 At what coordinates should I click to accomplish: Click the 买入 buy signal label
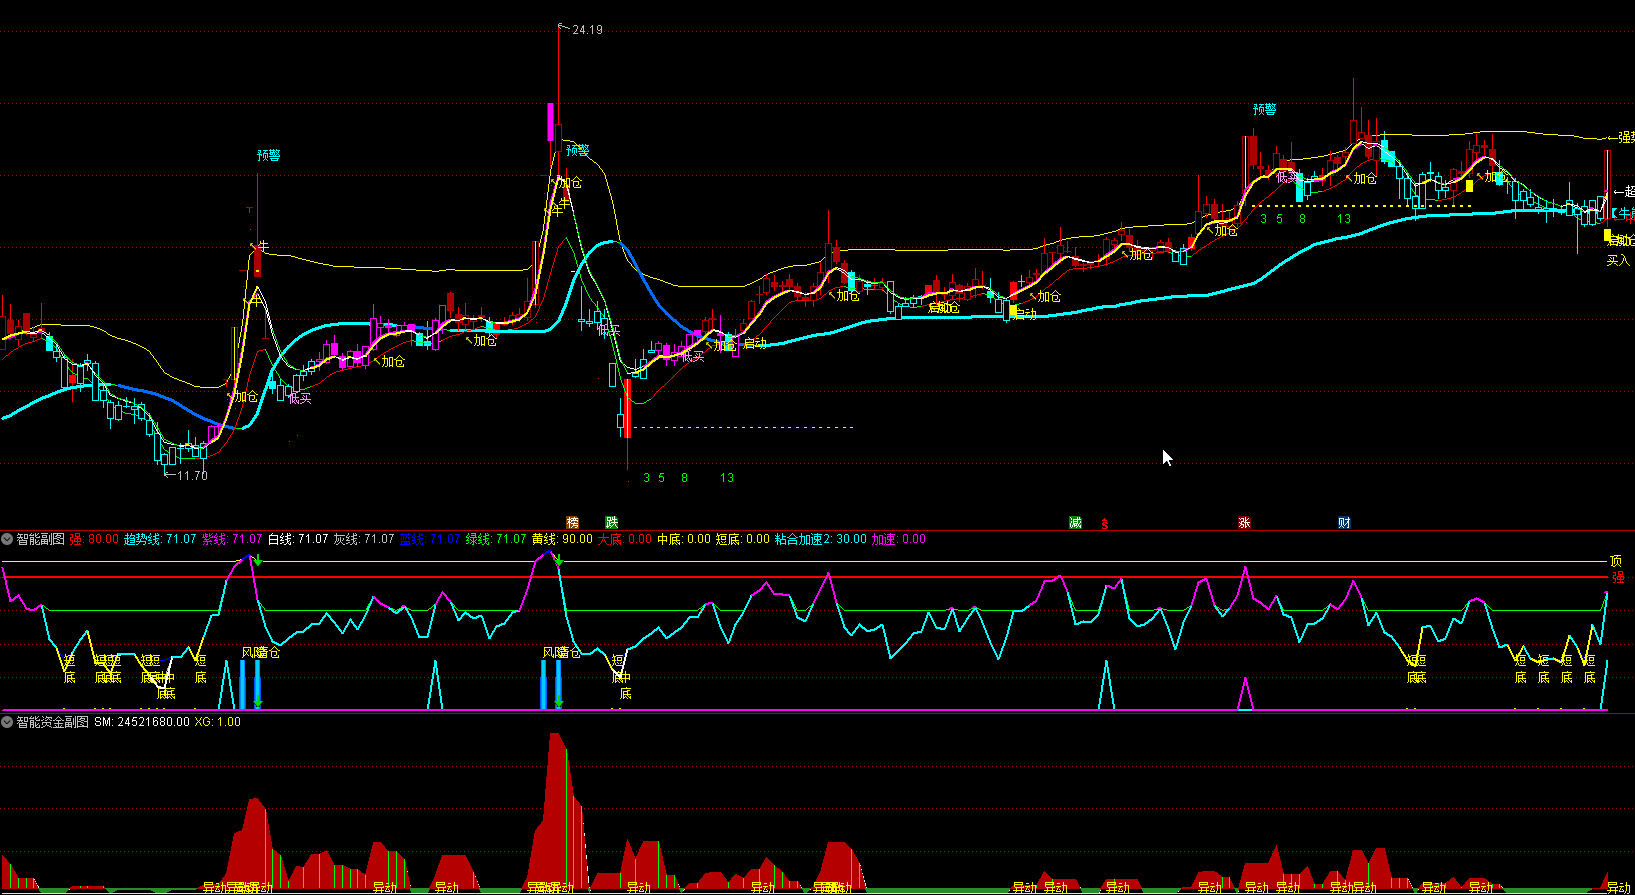pos(1617,261)
